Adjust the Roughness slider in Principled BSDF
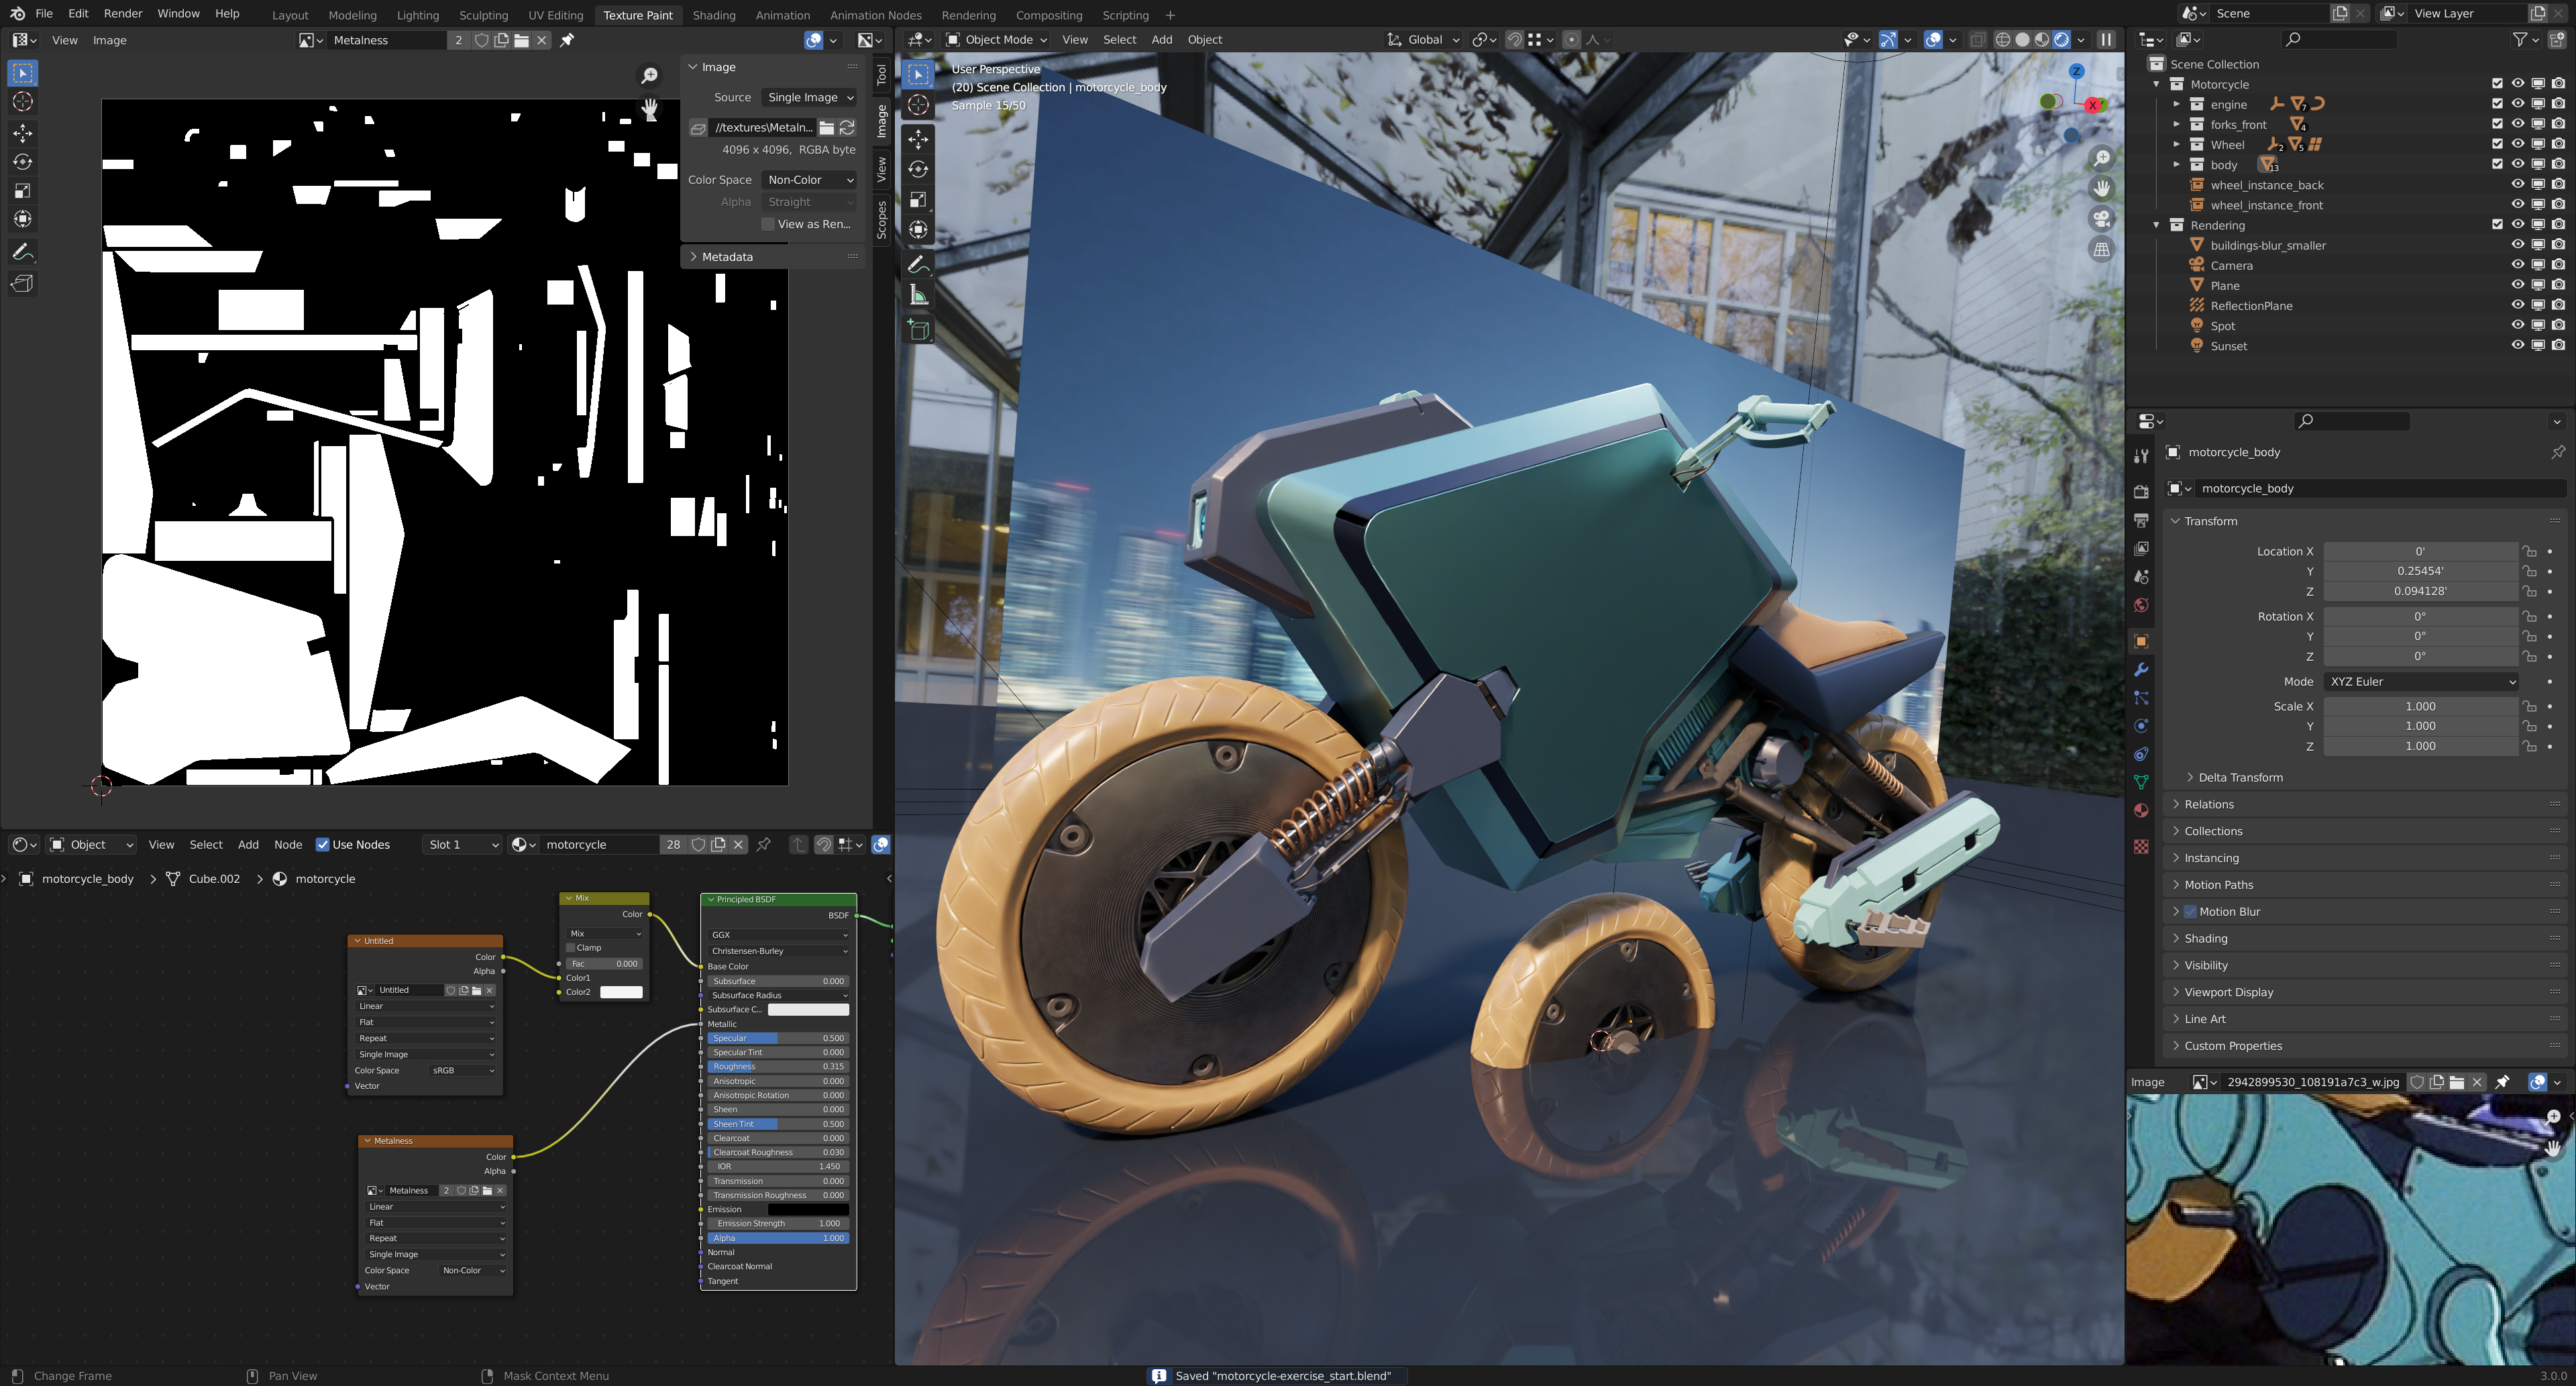Screen dimensions: 2576x1386 coord(778,1066)
